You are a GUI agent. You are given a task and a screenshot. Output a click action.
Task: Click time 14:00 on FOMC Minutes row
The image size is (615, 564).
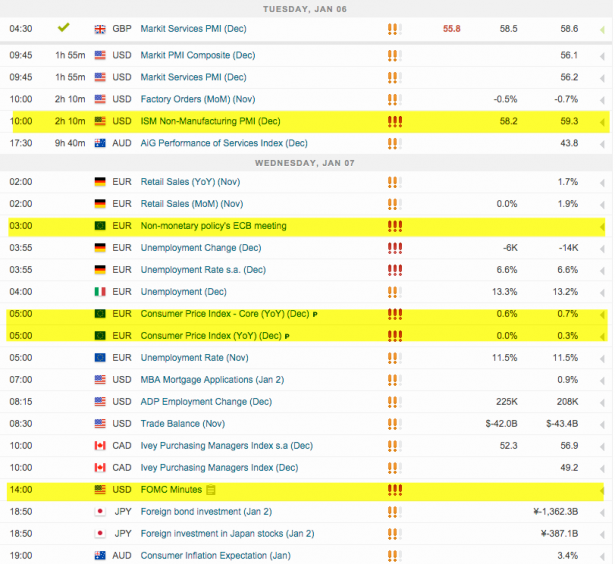tap(21, 489)
